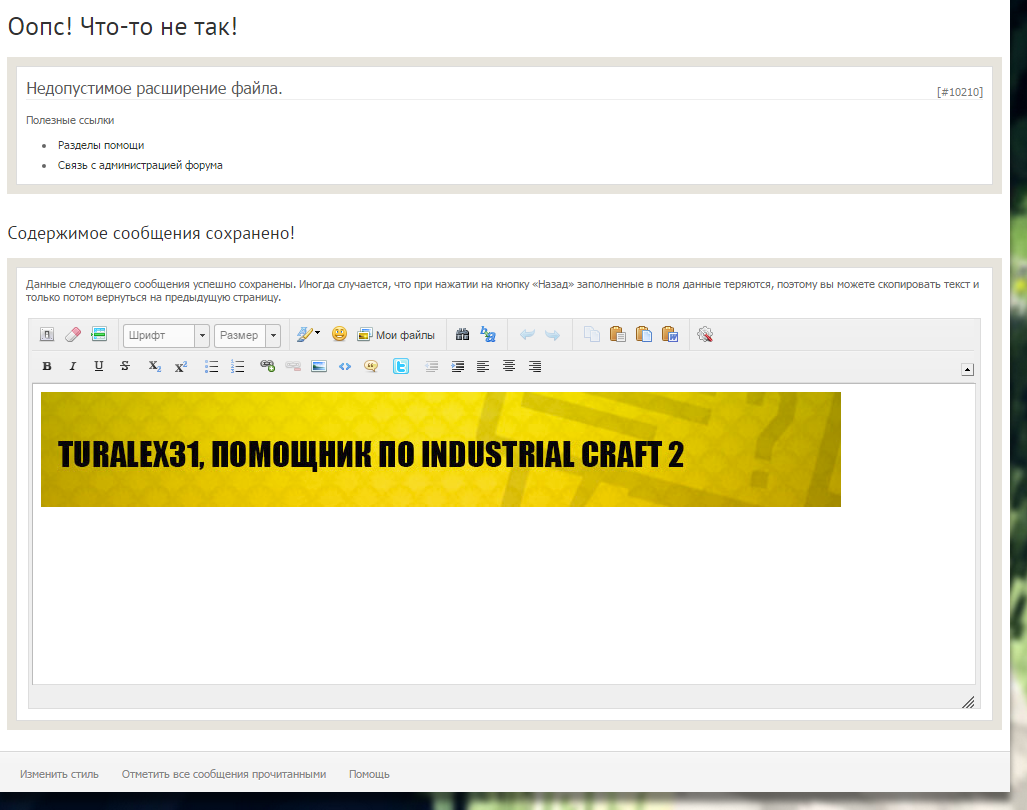Align text to the left
The image size is (1027, 810).
[483, 366]
